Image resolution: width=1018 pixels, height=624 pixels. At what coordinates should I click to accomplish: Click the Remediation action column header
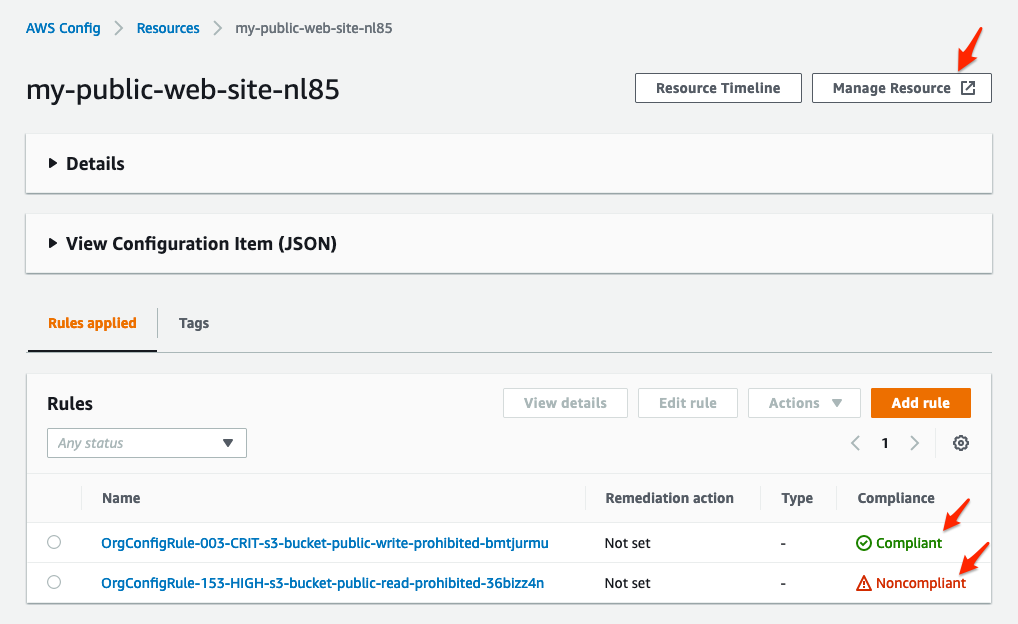669,498
